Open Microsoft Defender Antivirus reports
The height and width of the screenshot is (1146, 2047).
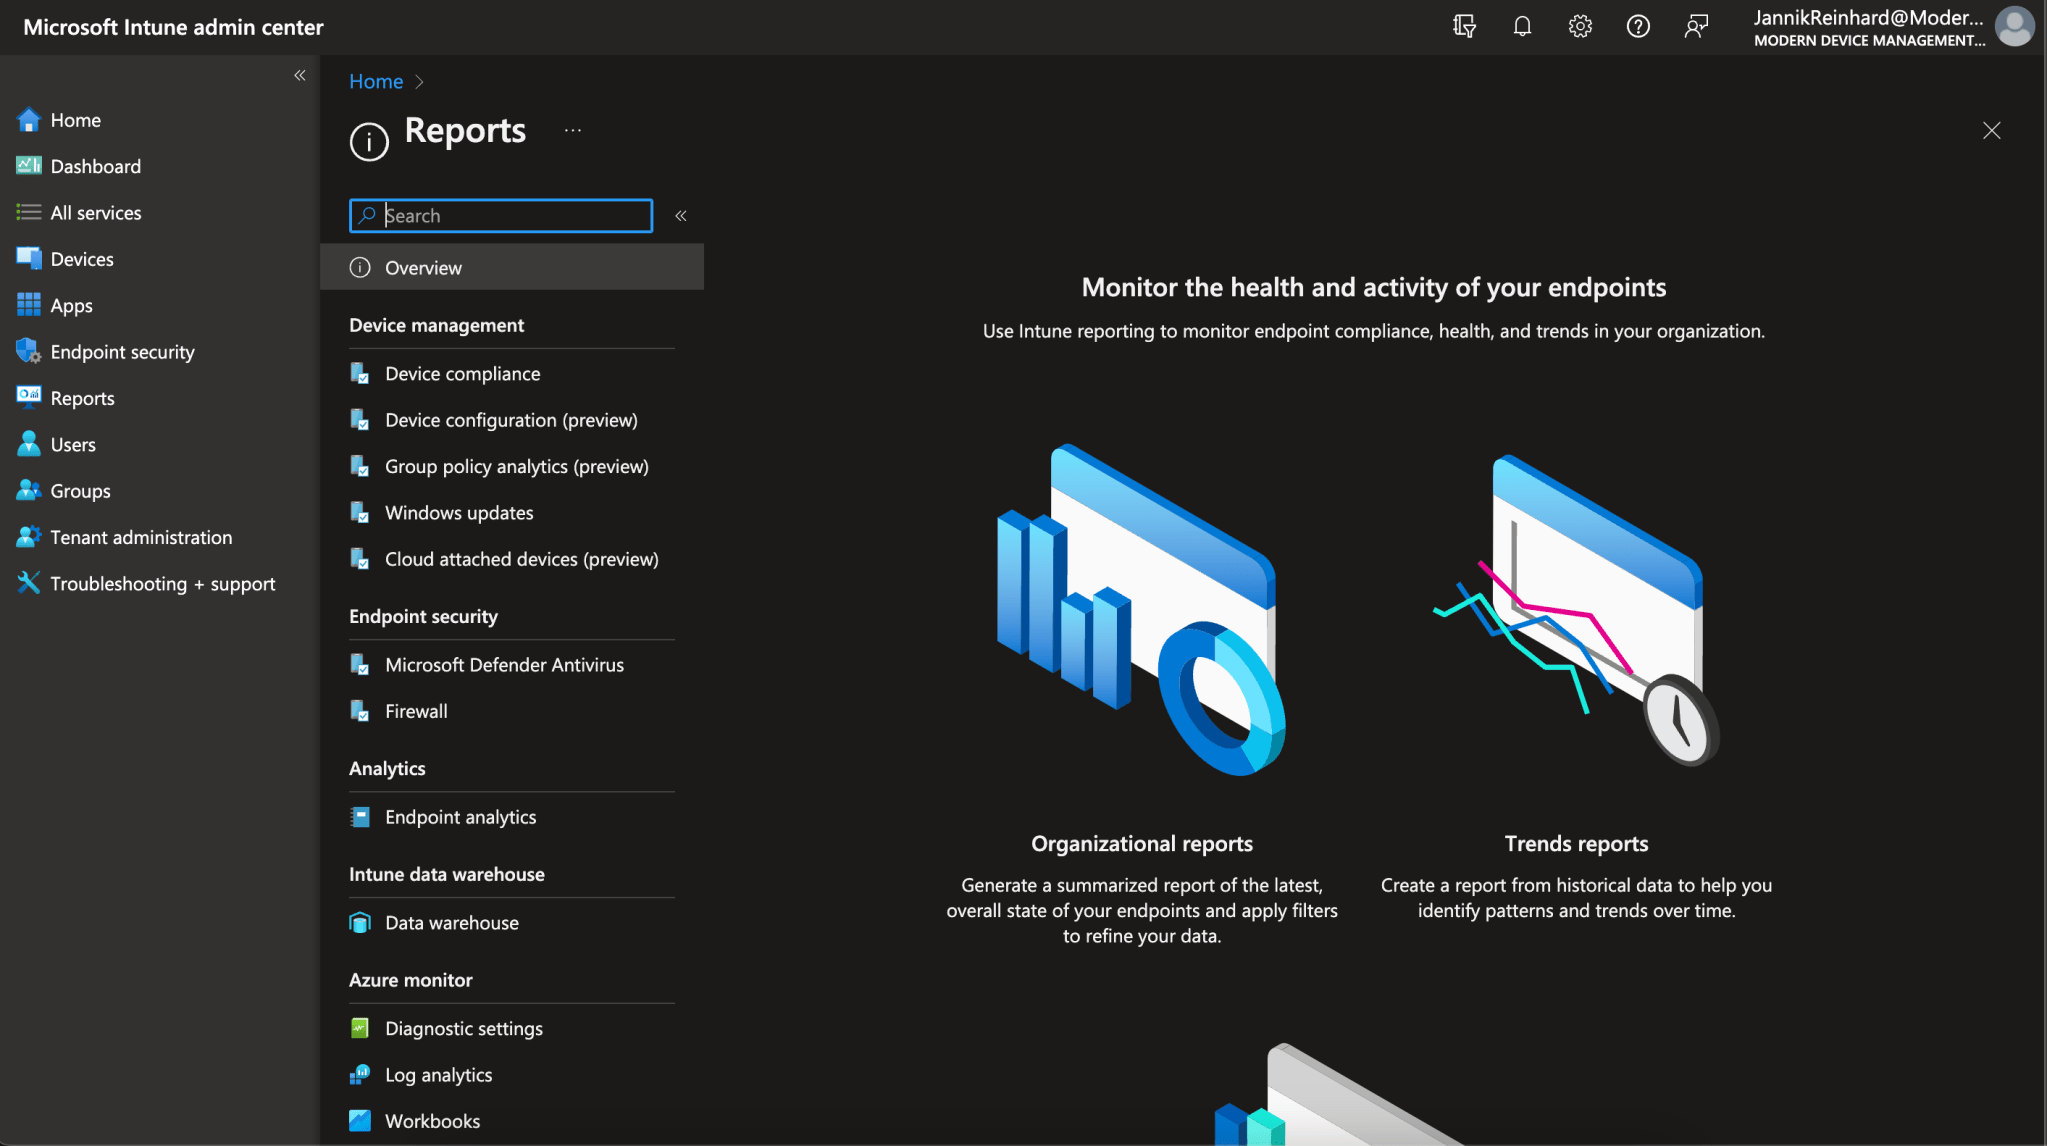[504, 665]
